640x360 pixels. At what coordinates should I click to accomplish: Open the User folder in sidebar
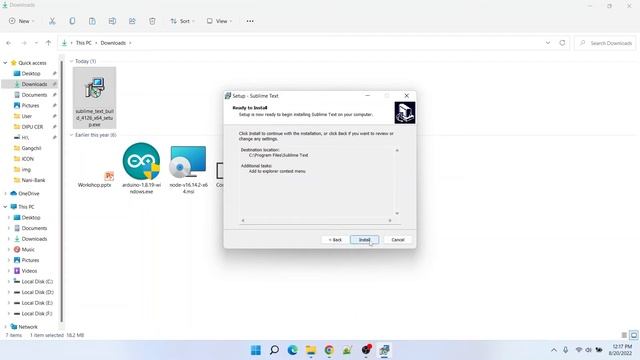point(27,116)
